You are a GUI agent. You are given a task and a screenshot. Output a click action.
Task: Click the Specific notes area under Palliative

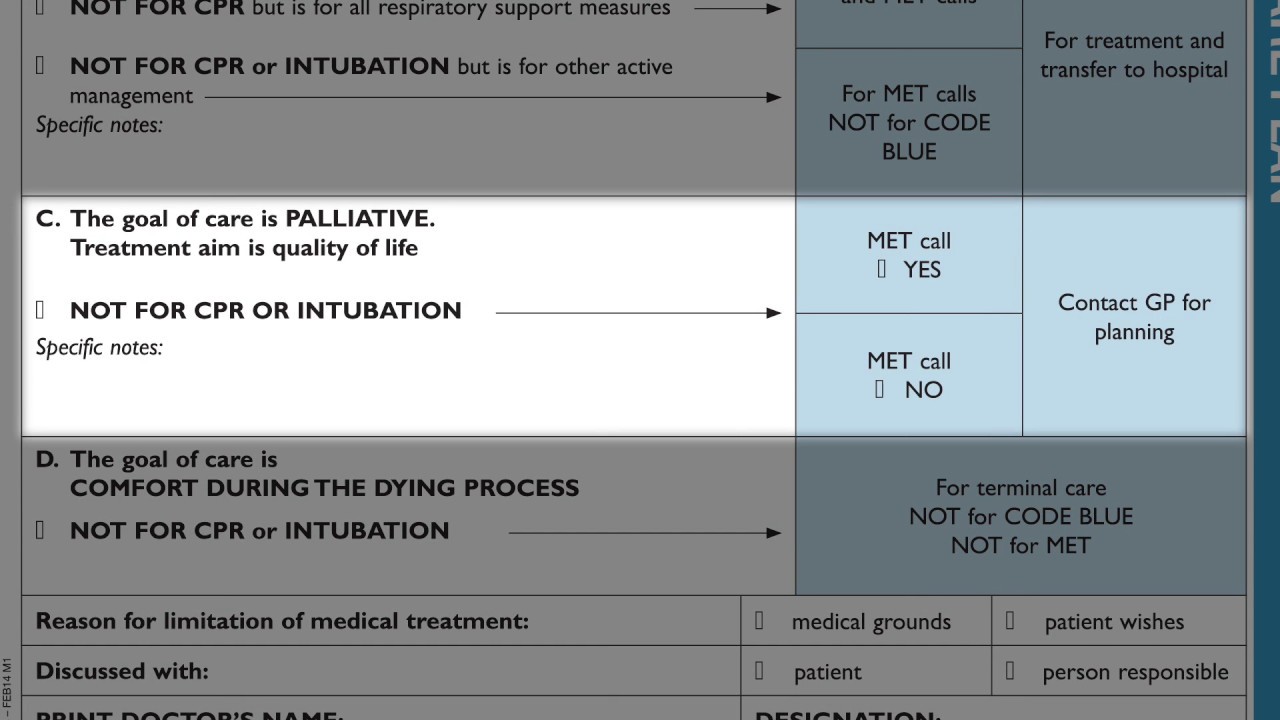[x=408, y=385]
